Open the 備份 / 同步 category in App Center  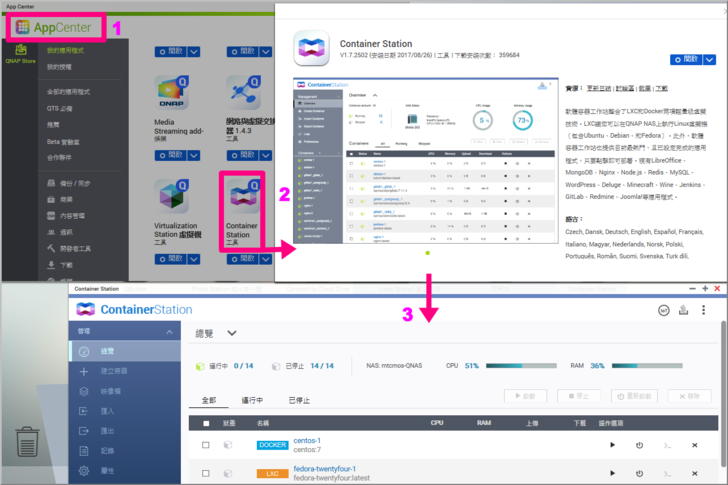click(x=69, y=183)
